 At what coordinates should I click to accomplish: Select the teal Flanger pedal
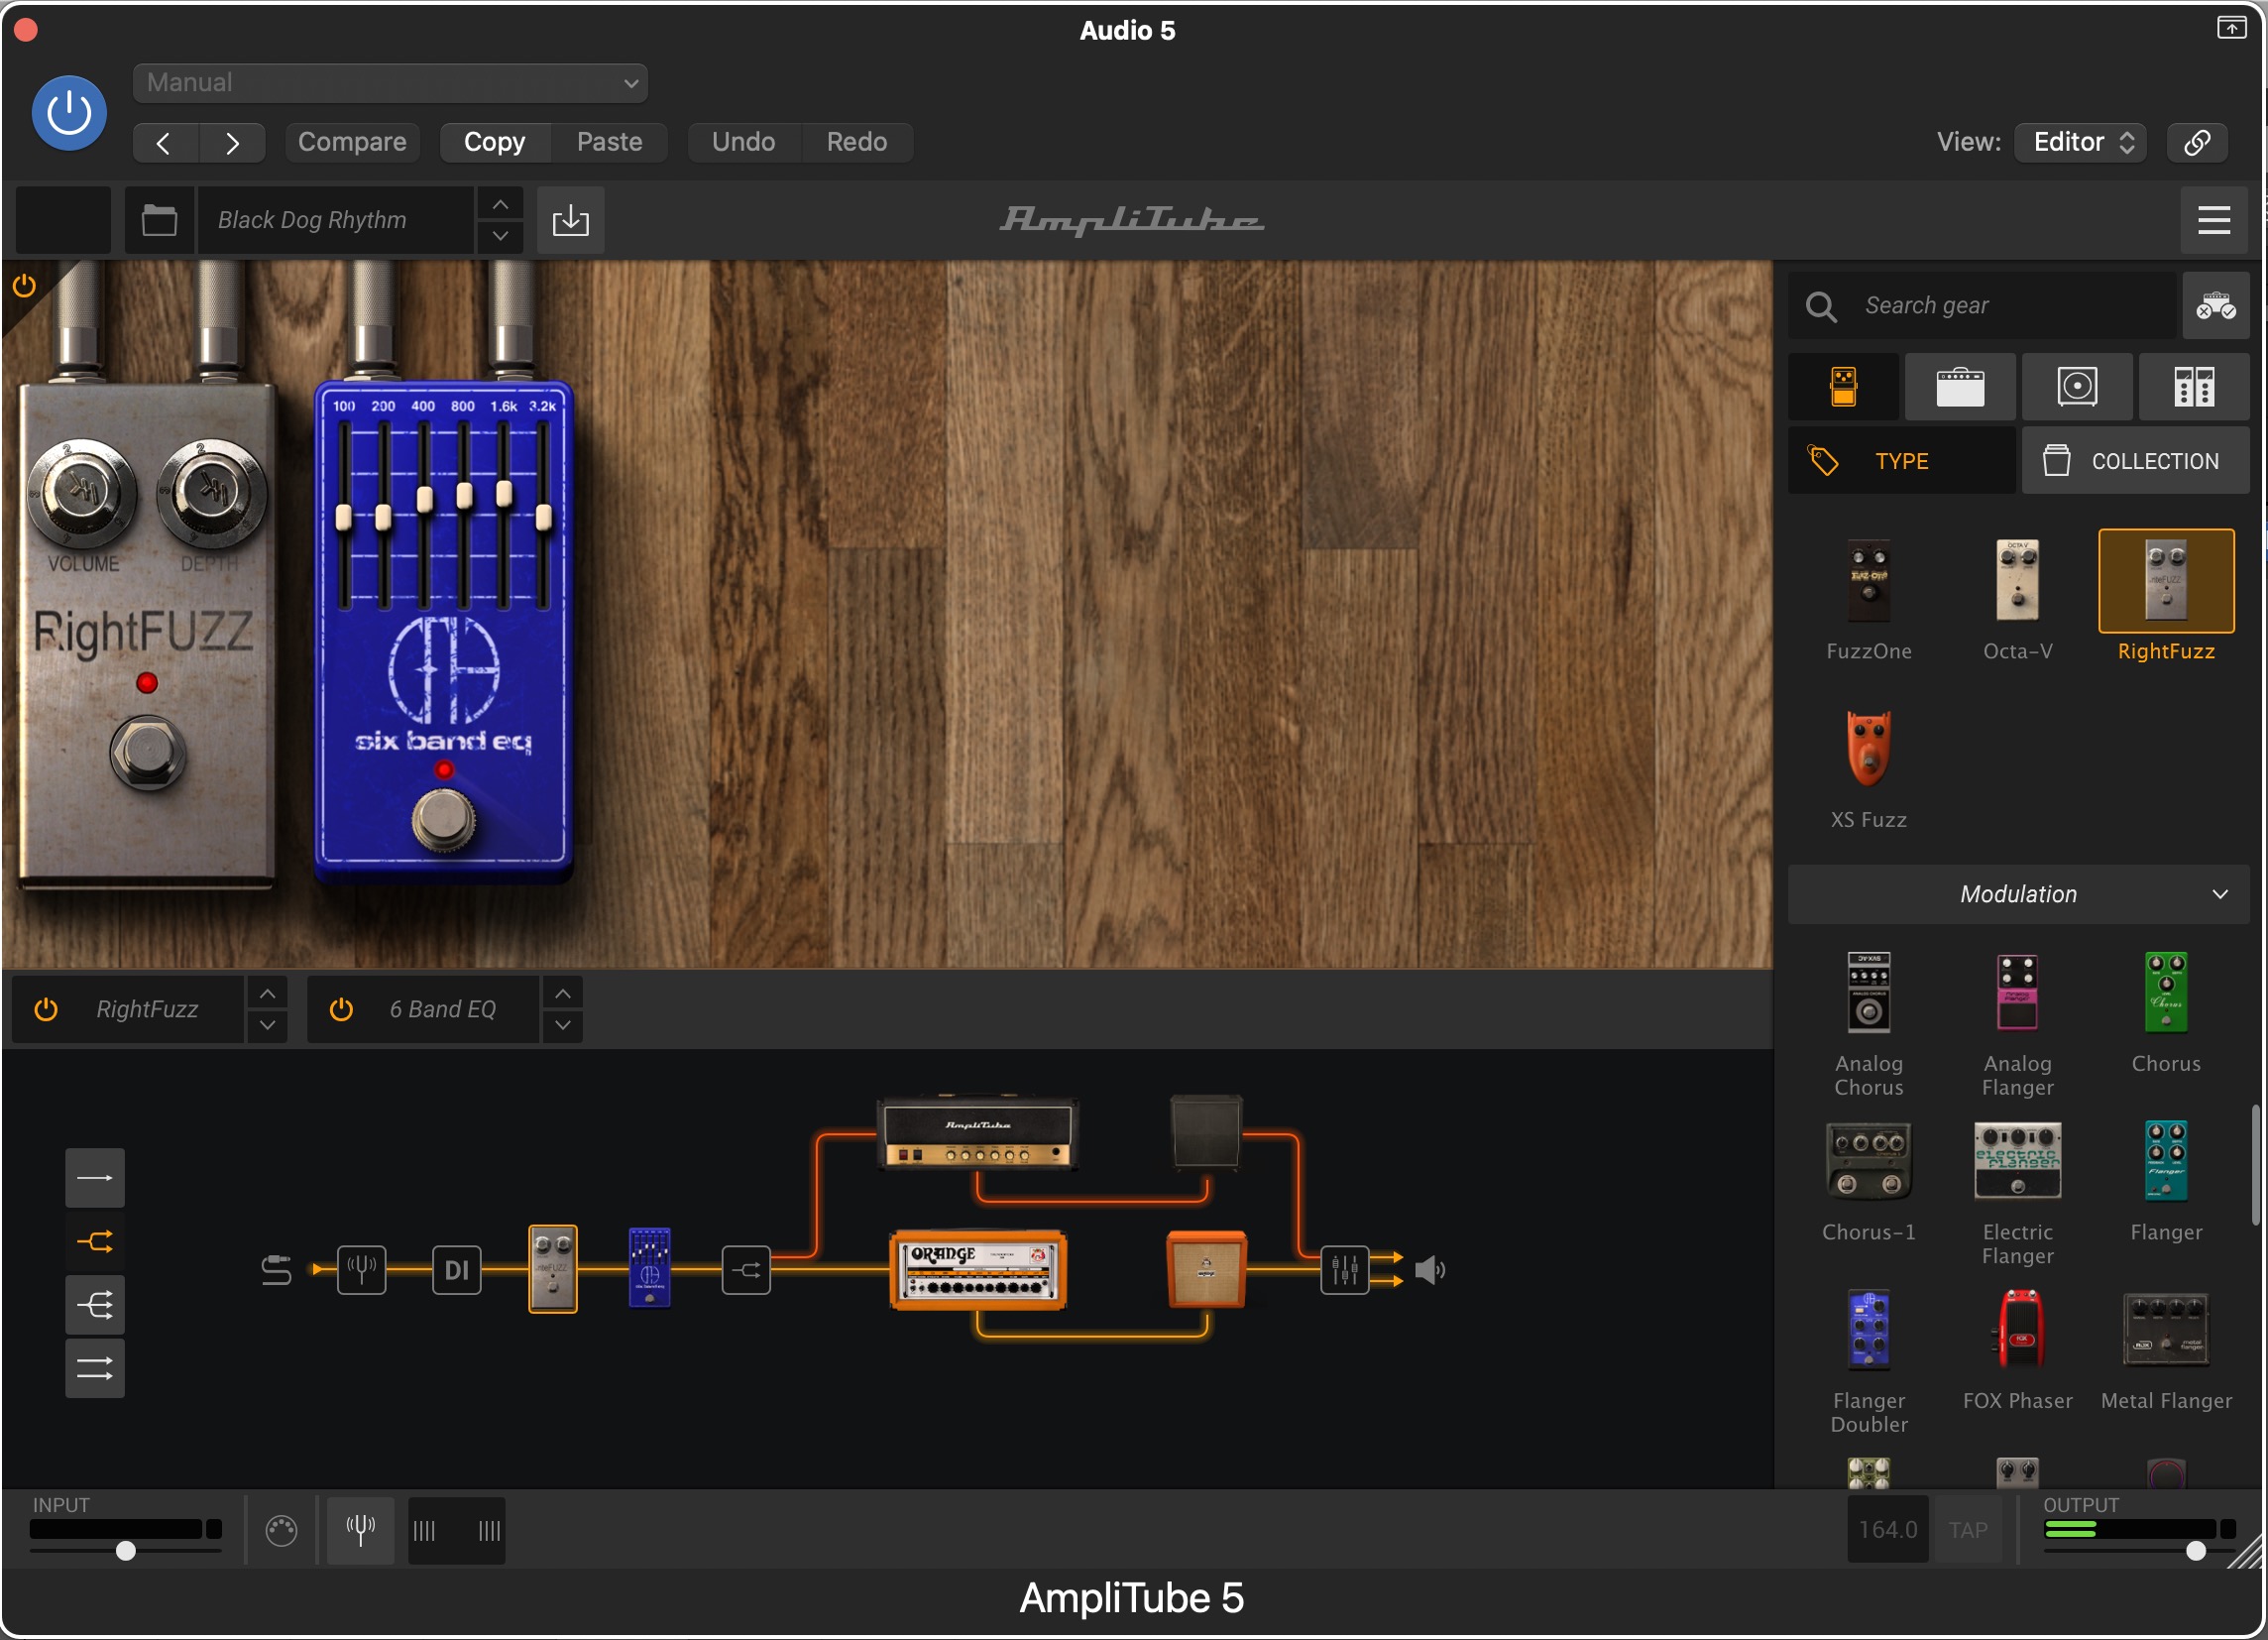pos(2166,1161)
